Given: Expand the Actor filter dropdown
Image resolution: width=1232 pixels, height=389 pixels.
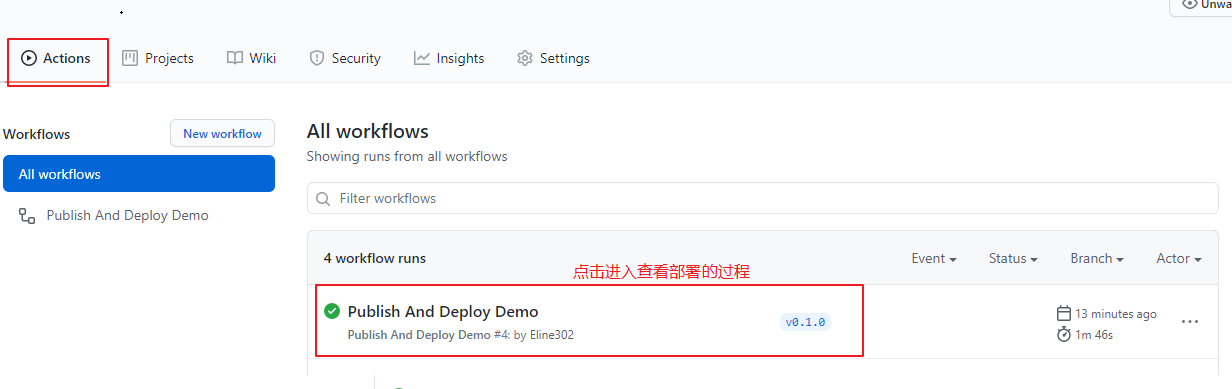Looking at the screenshot, I should pyautogui.click(x=1179, y=258).
